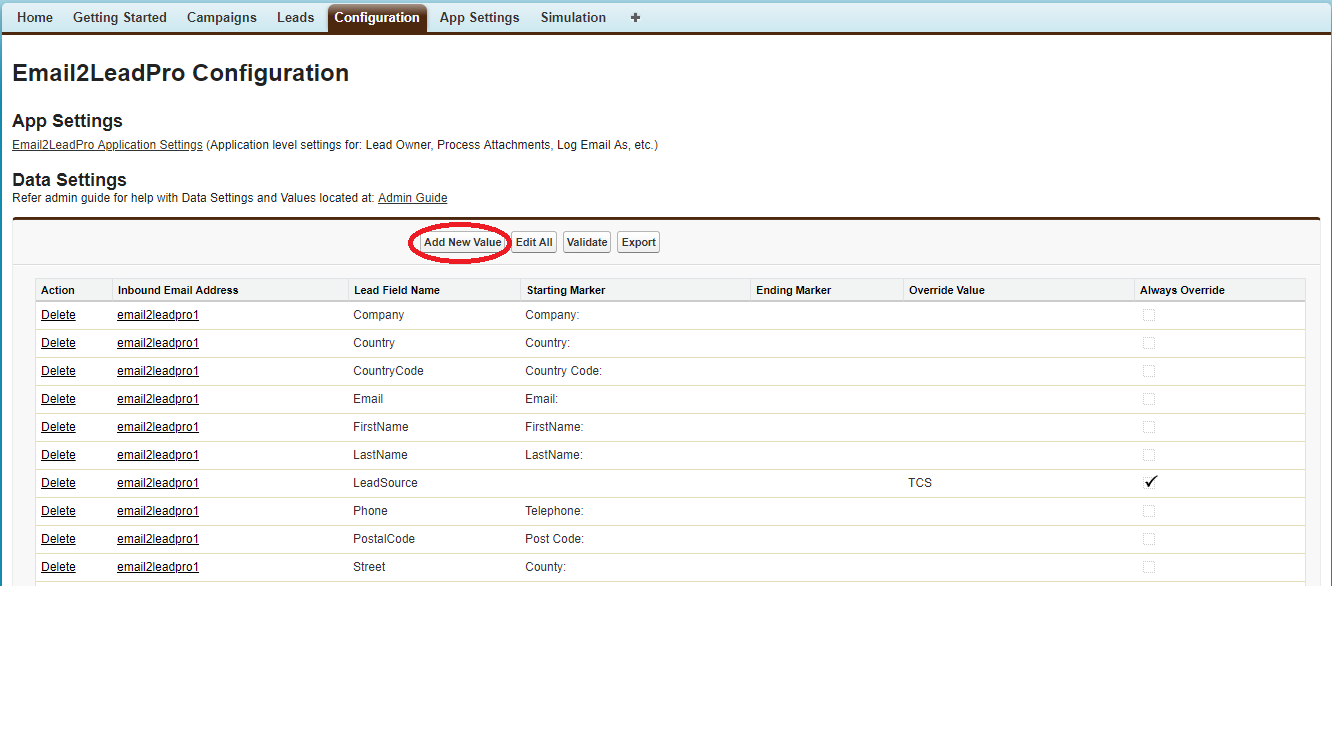Open the Leads tab
This screenshot has height=754, width=1332.
(x=295, y=18)
